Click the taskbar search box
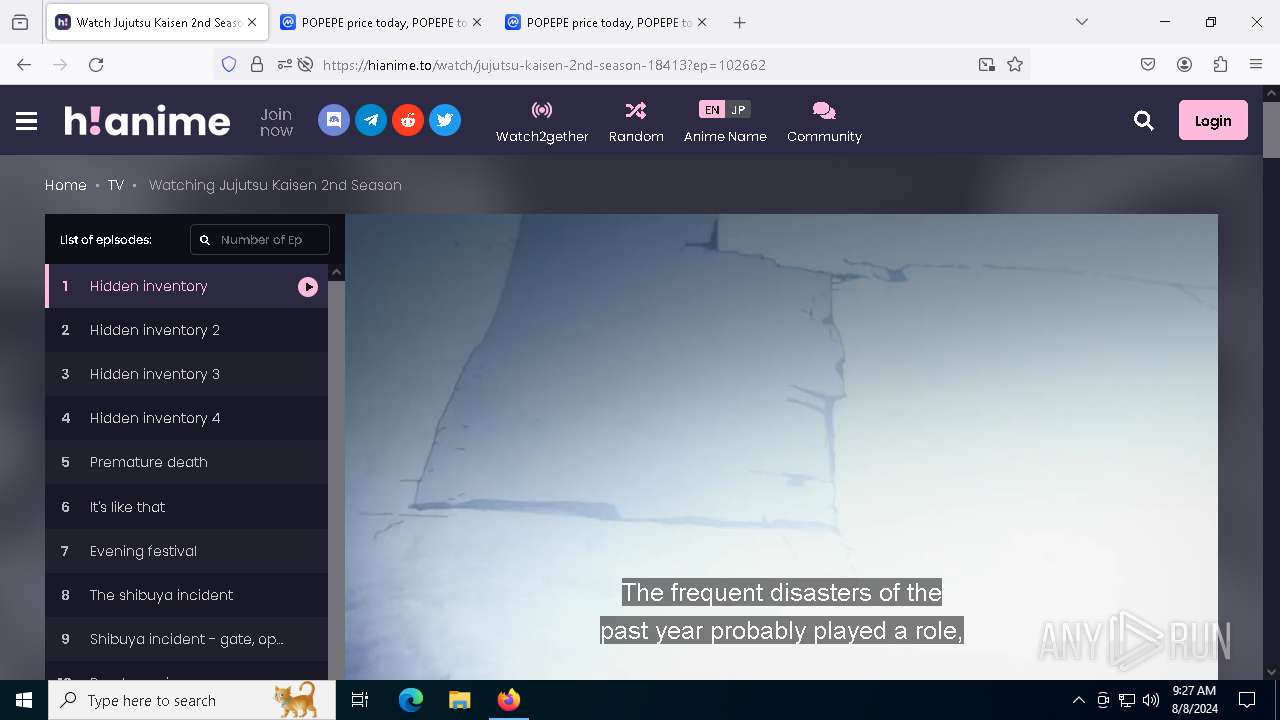The height and width of the screenshot is (720, 1280). click(192, 700)
